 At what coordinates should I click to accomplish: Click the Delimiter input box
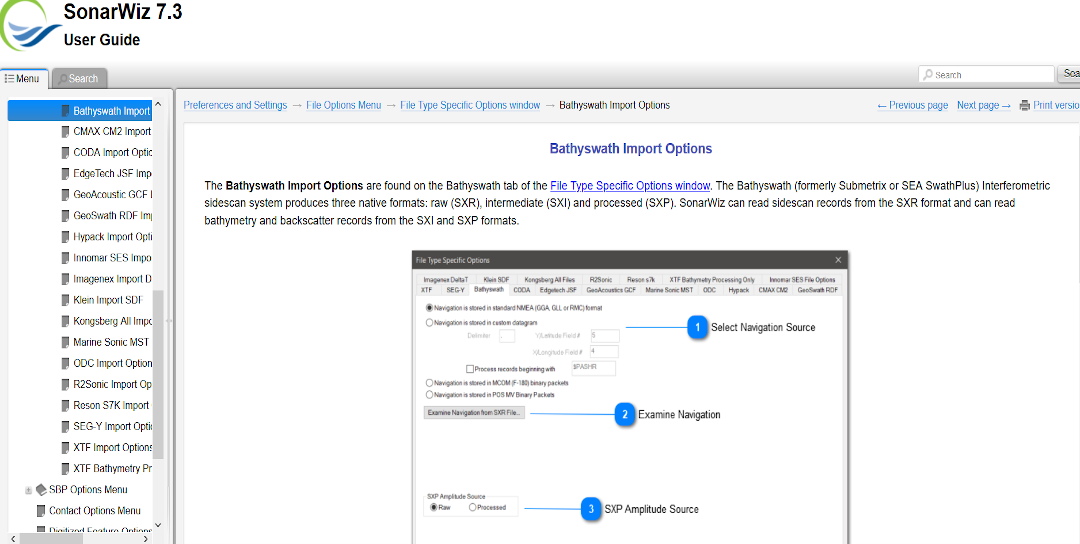pos(507,335)
